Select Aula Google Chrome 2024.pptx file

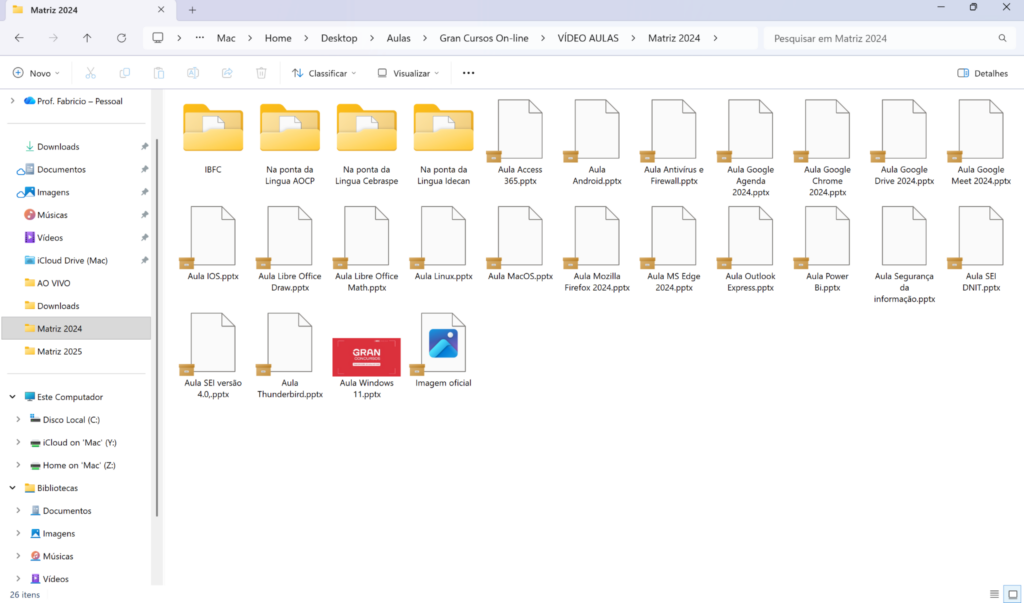pos(827,148)
